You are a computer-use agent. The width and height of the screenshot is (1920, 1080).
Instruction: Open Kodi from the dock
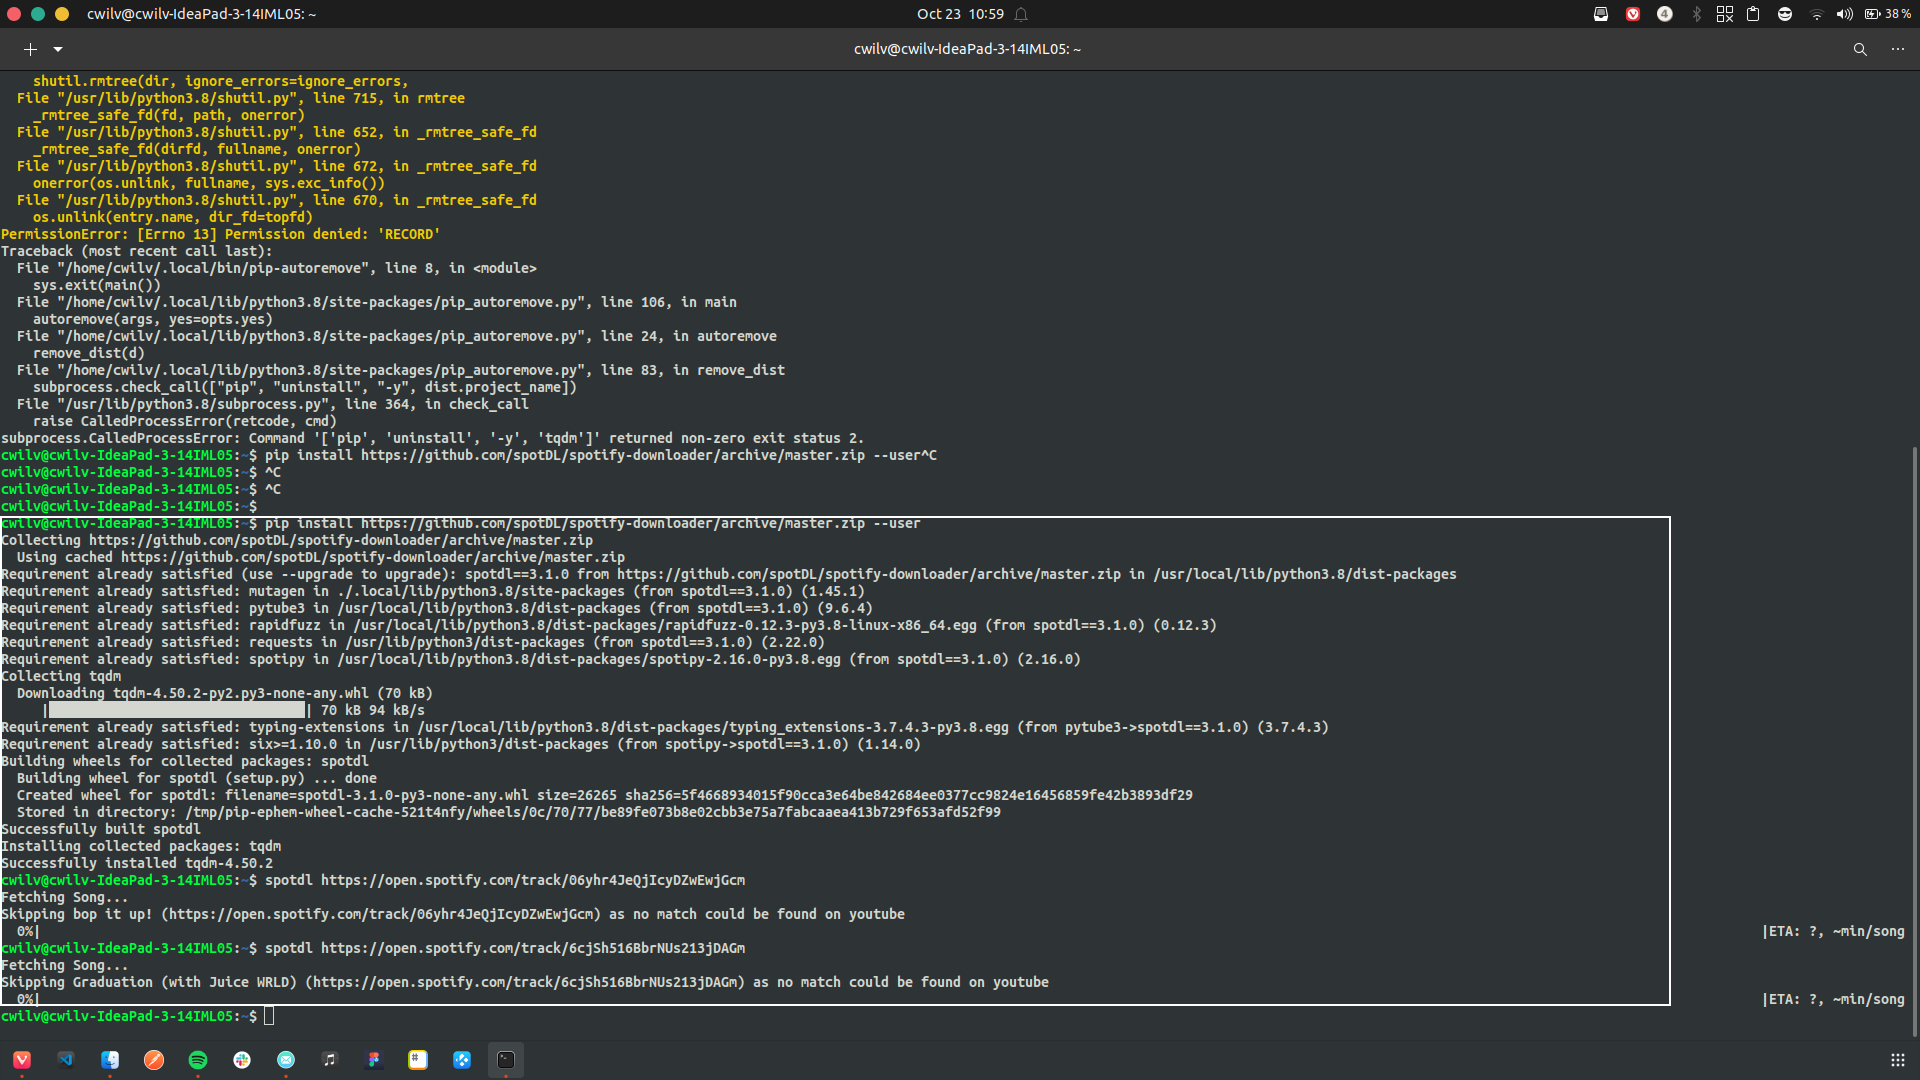[x=462, y=1060]
